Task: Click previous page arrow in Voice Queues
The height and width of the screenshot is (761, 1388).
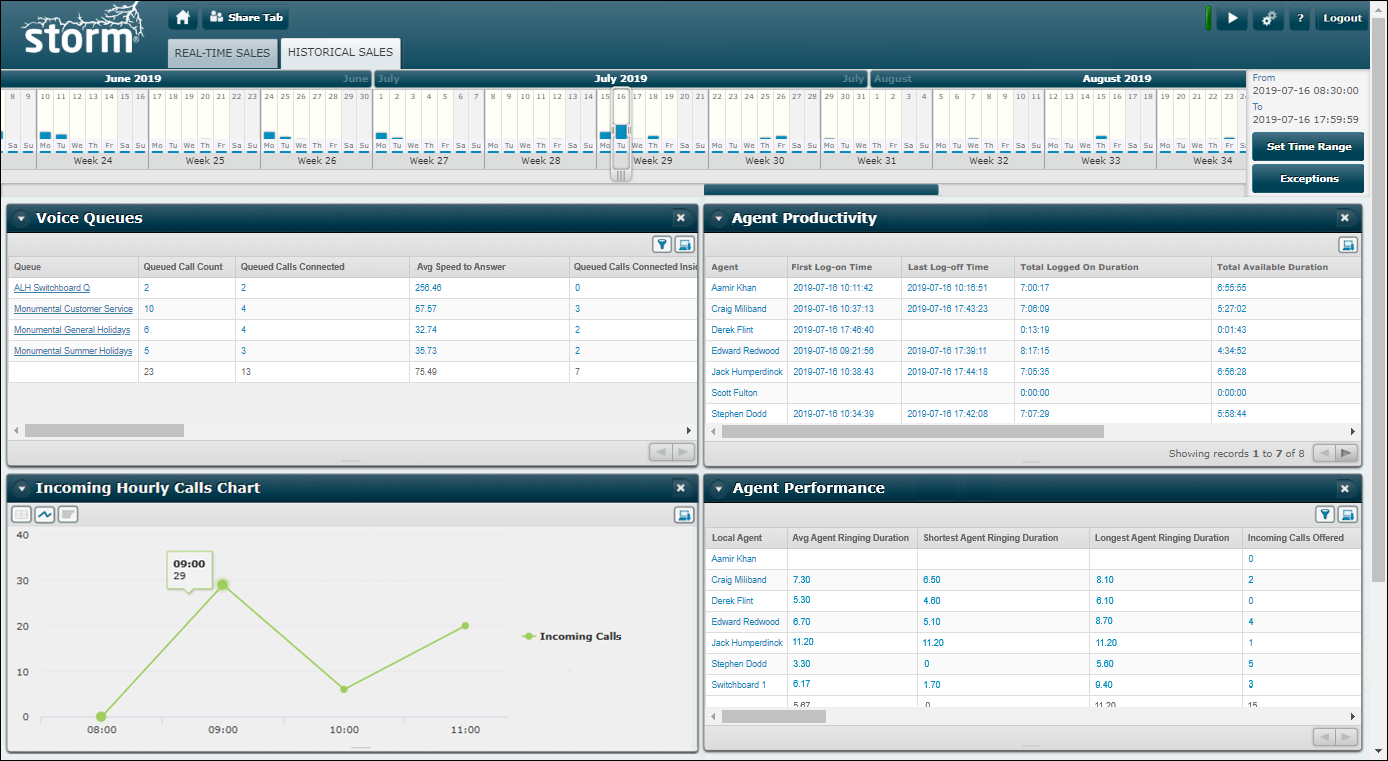Action: point(660,452)
